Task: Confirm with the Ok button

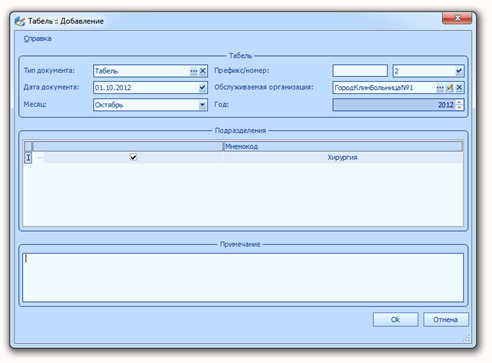Action: coord(396,320)
